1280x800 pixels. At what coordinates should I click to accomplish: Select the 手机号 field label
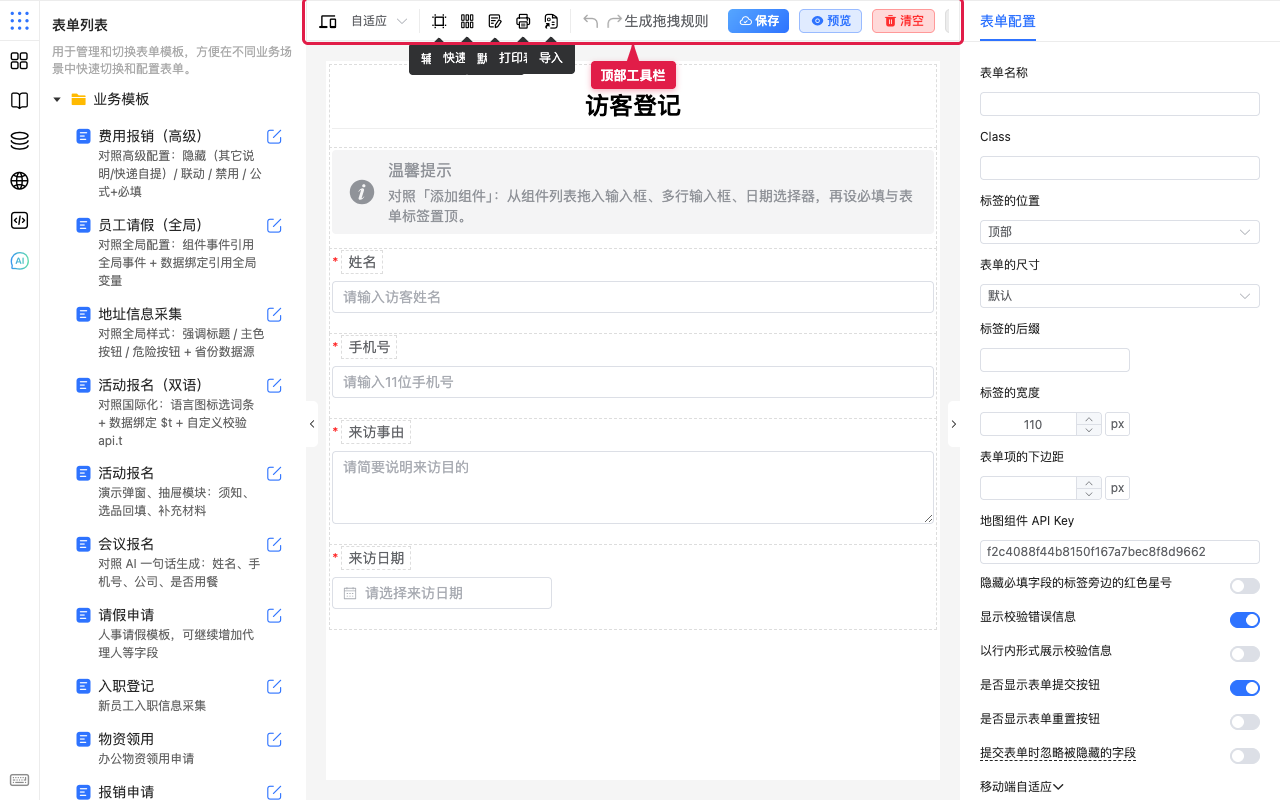point(369,347)
